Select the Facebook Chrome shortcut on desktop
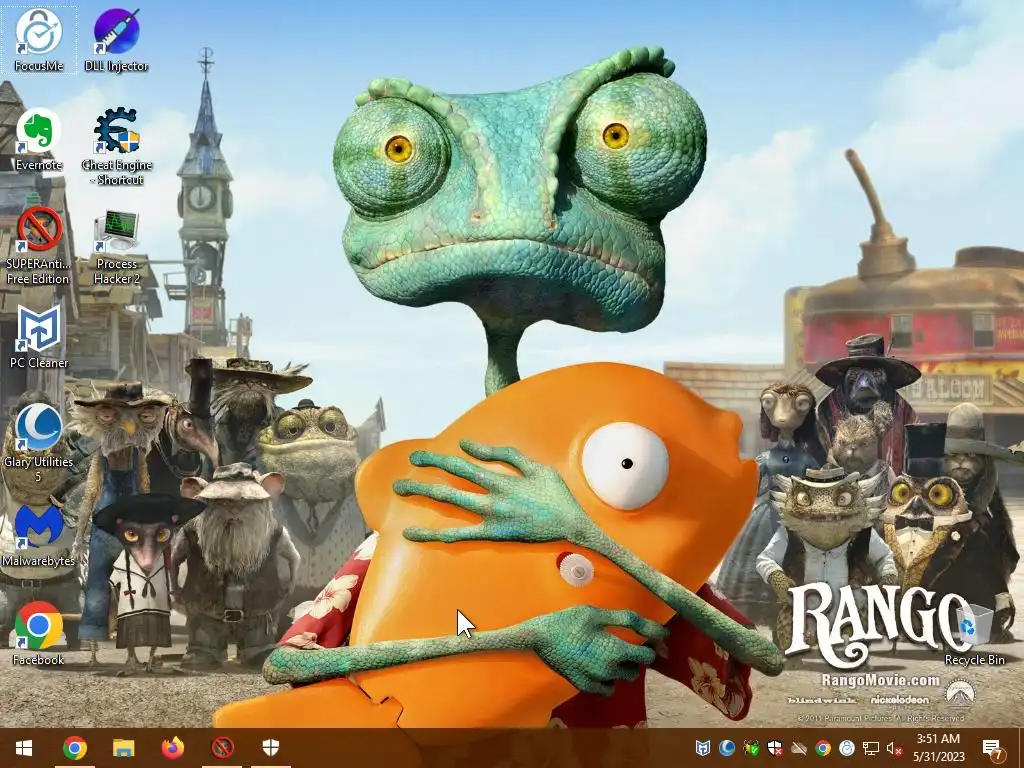This screenshot has height=768, width=1024. pyautogui.click(x=39, y=633)
